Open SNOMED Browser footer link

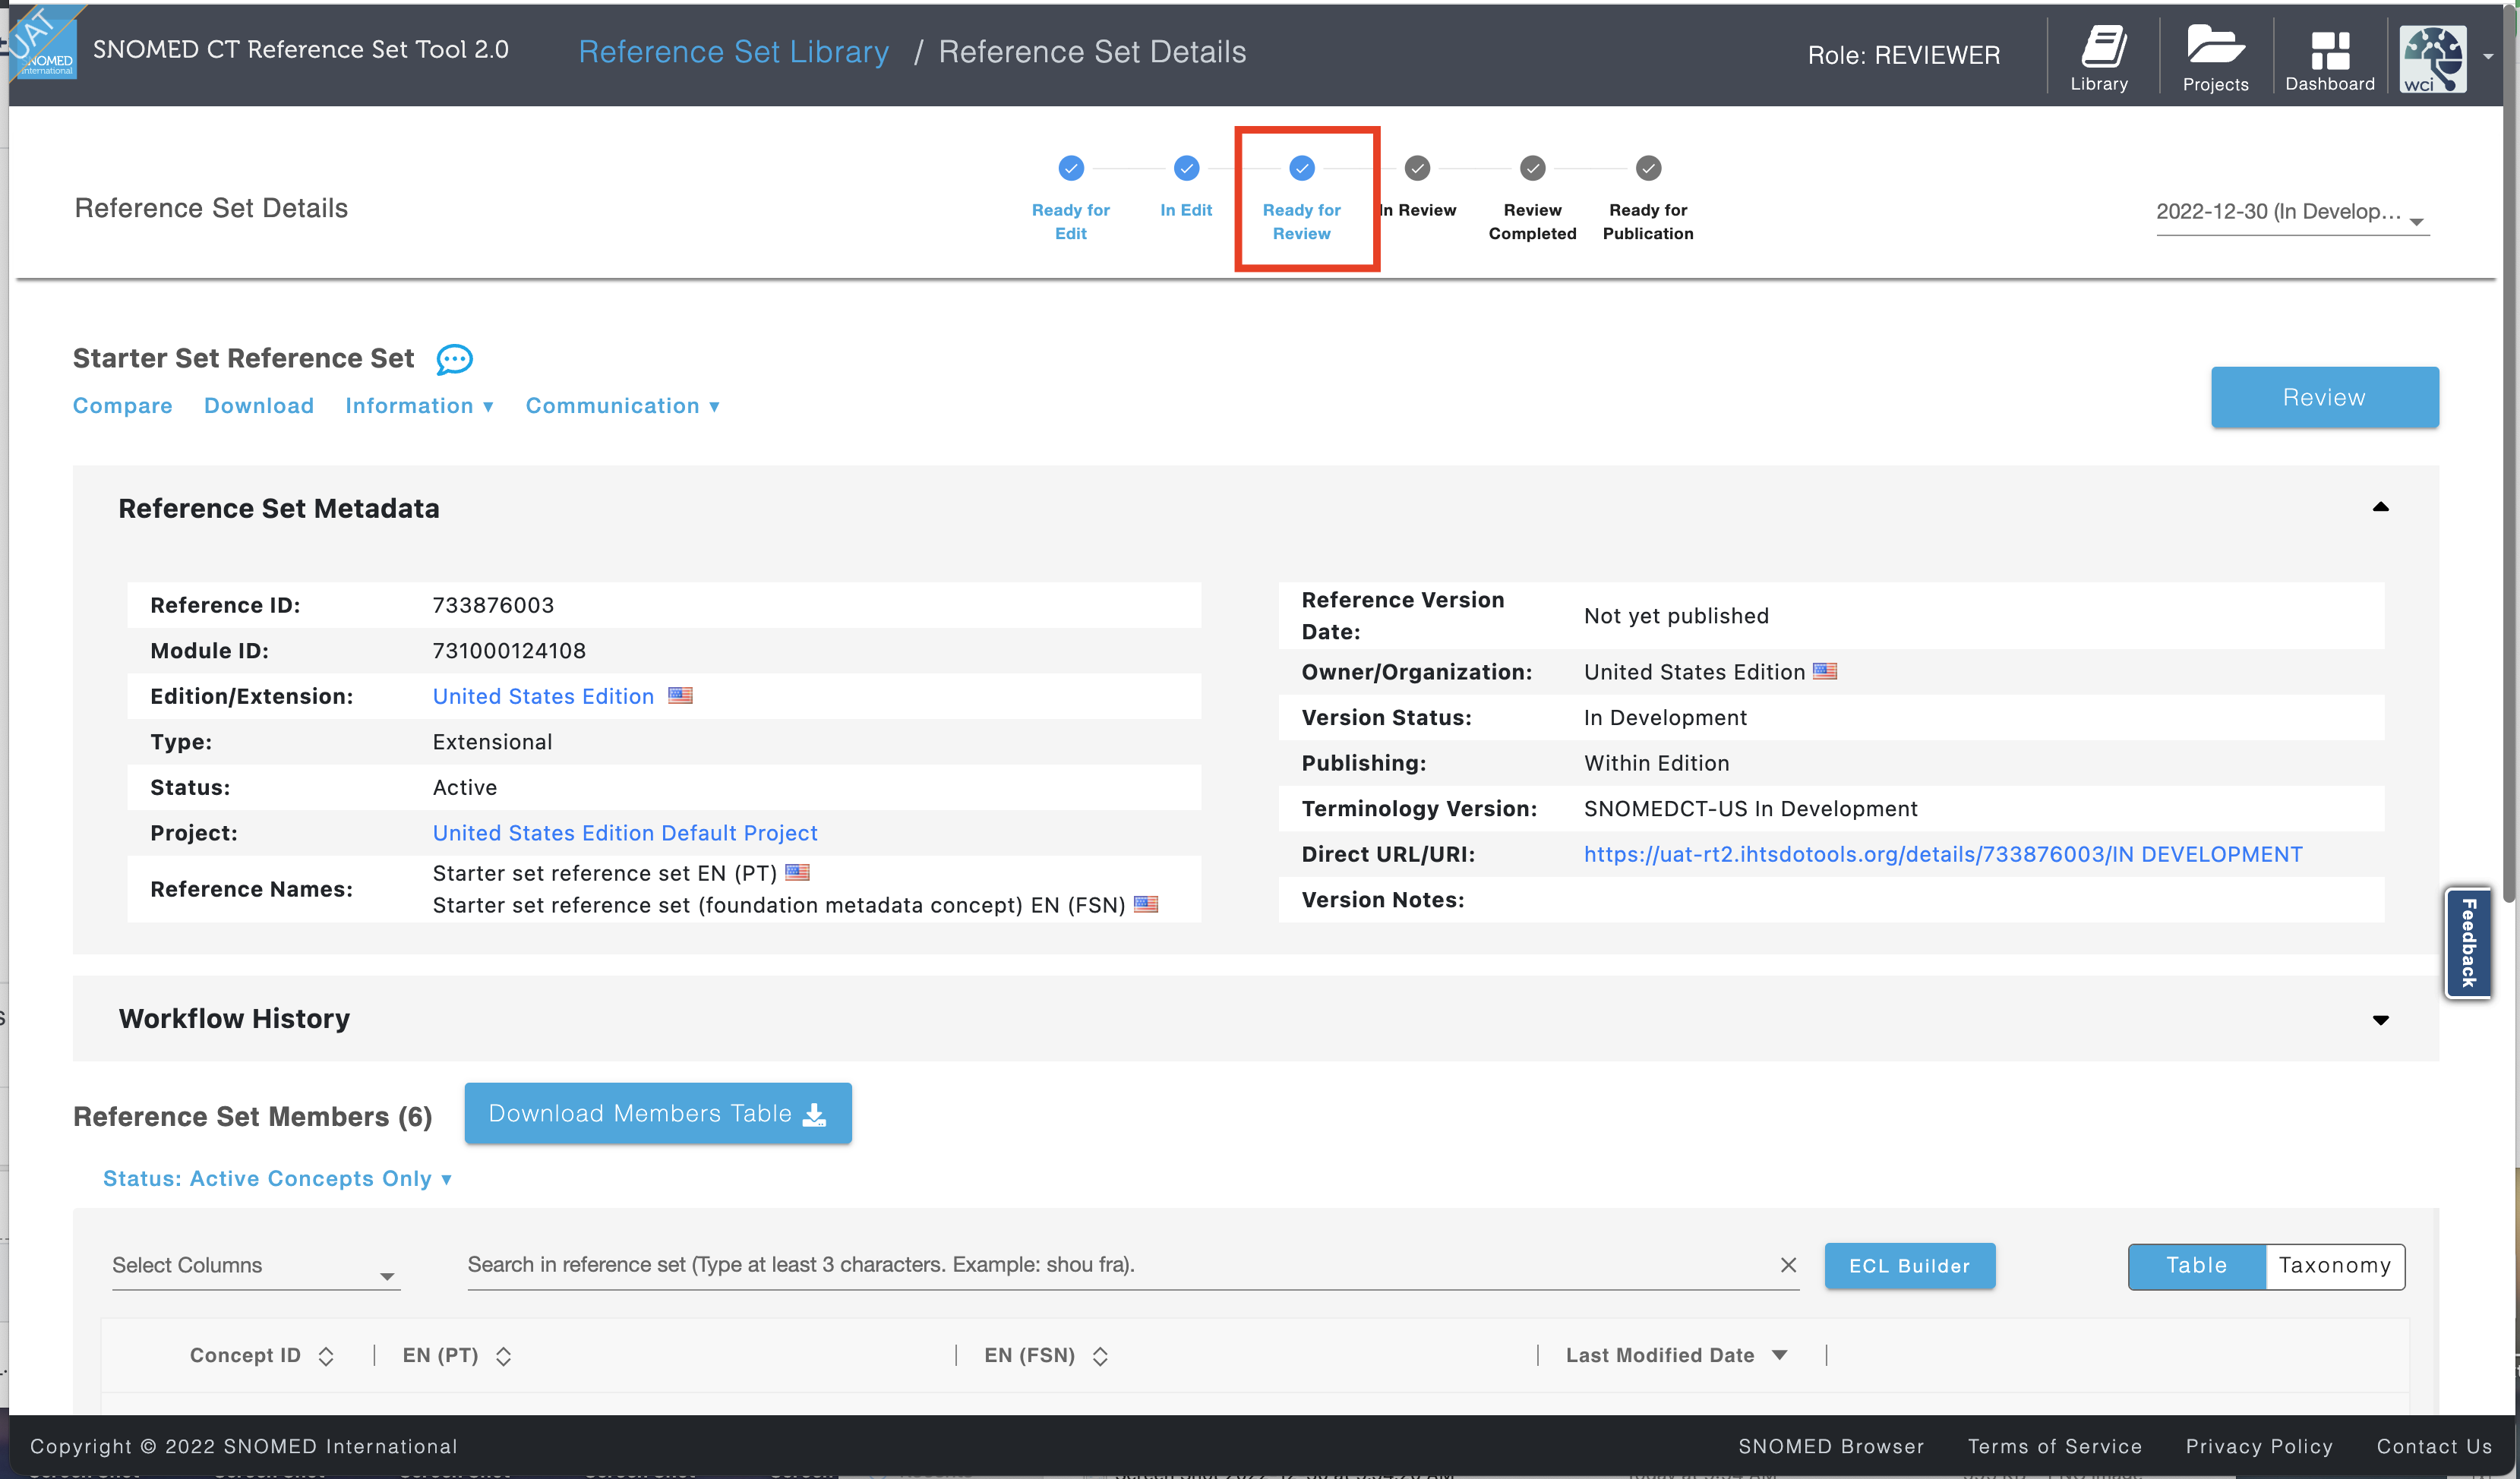tap(1830, 1446)
